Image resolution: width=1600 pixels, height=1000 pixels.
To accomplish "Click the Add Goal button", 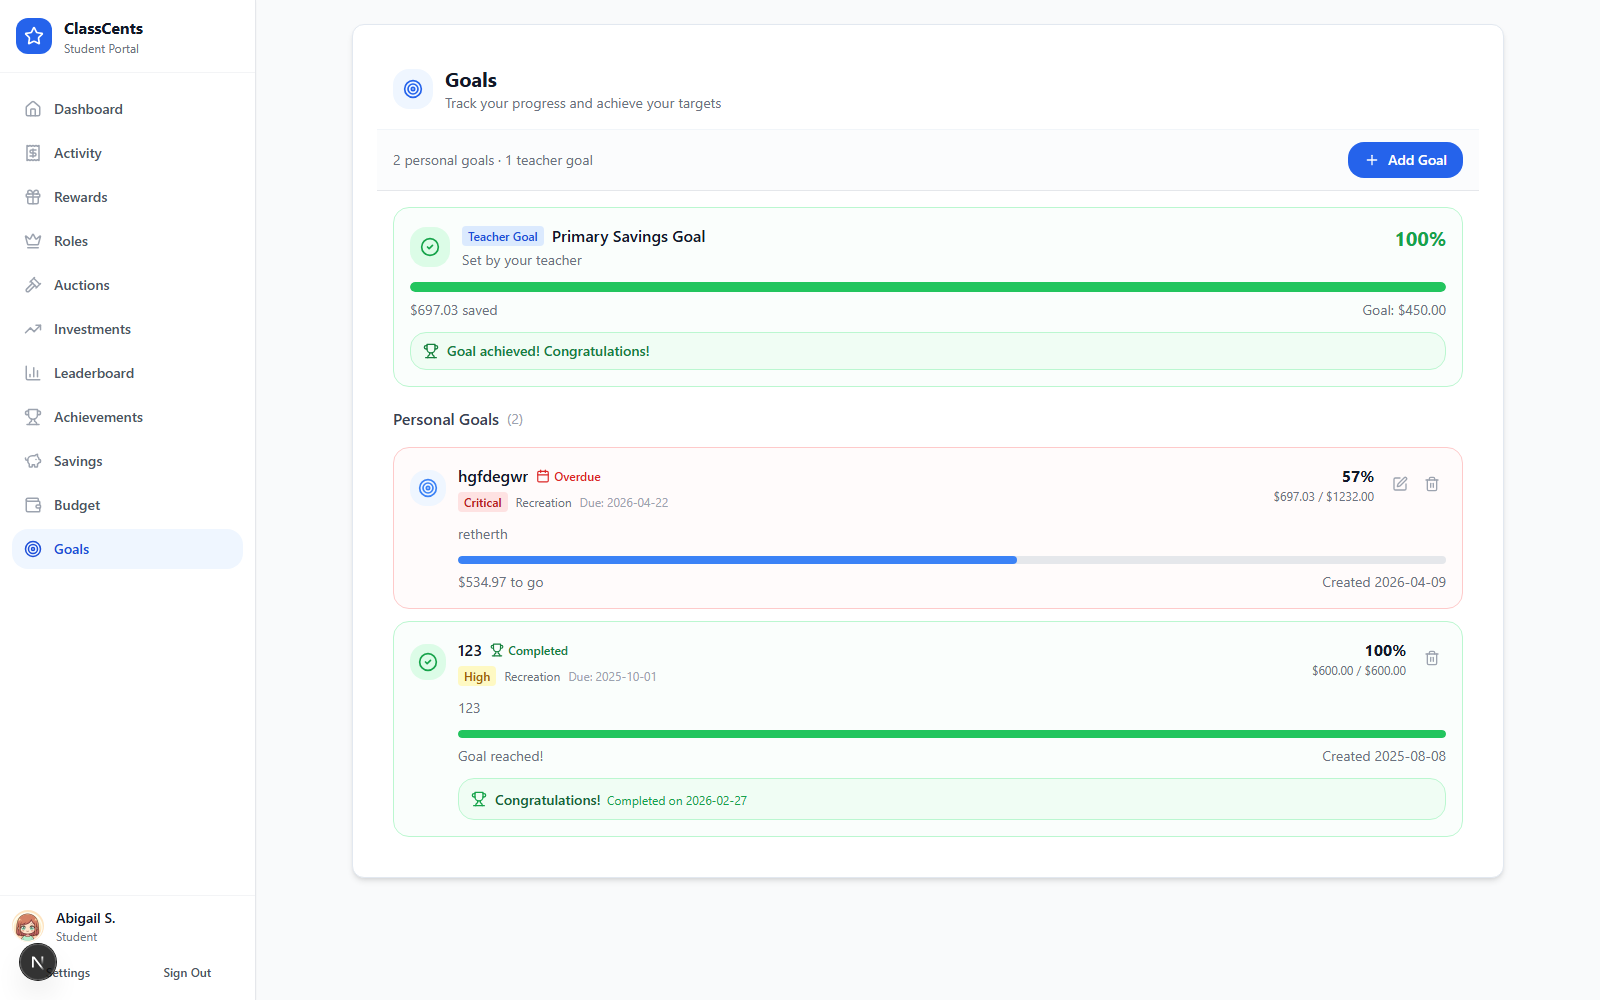I will 1405,160.
